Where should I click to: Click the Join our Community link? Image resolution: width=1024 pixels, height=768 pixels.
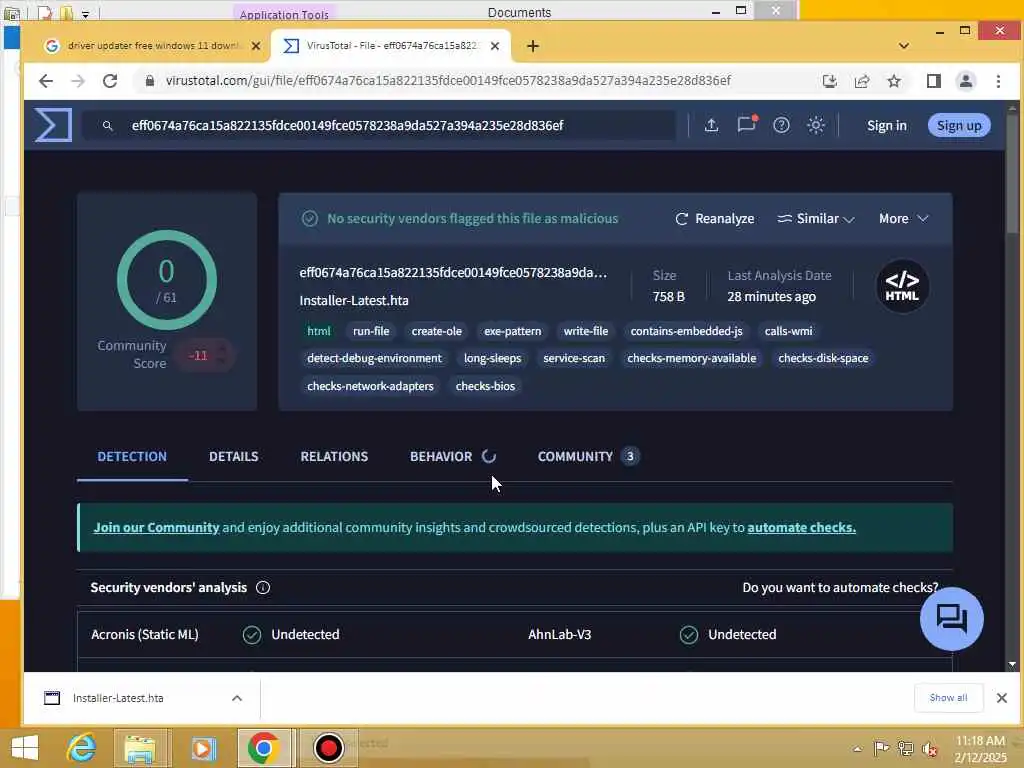tap(156, 528)
